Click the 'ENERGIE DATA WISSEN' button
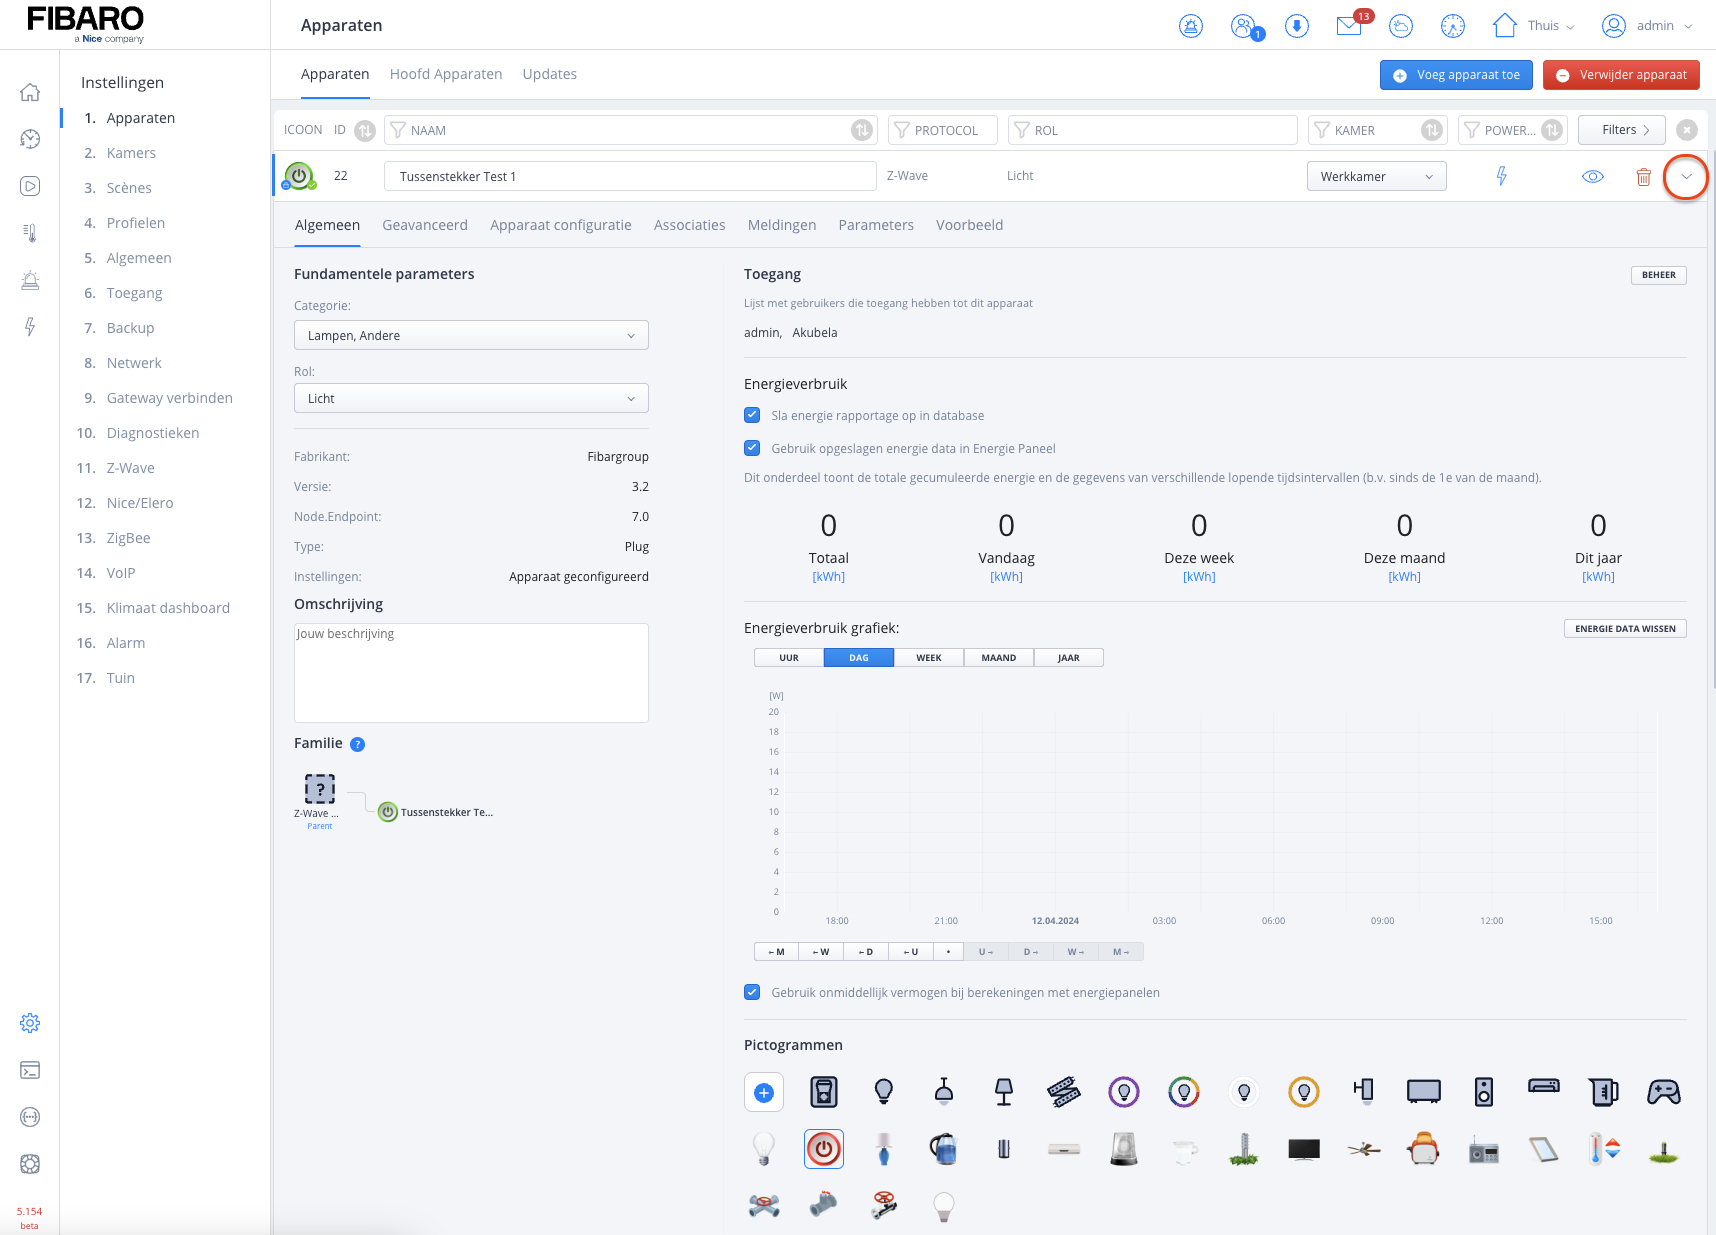 pos(1624,629)
